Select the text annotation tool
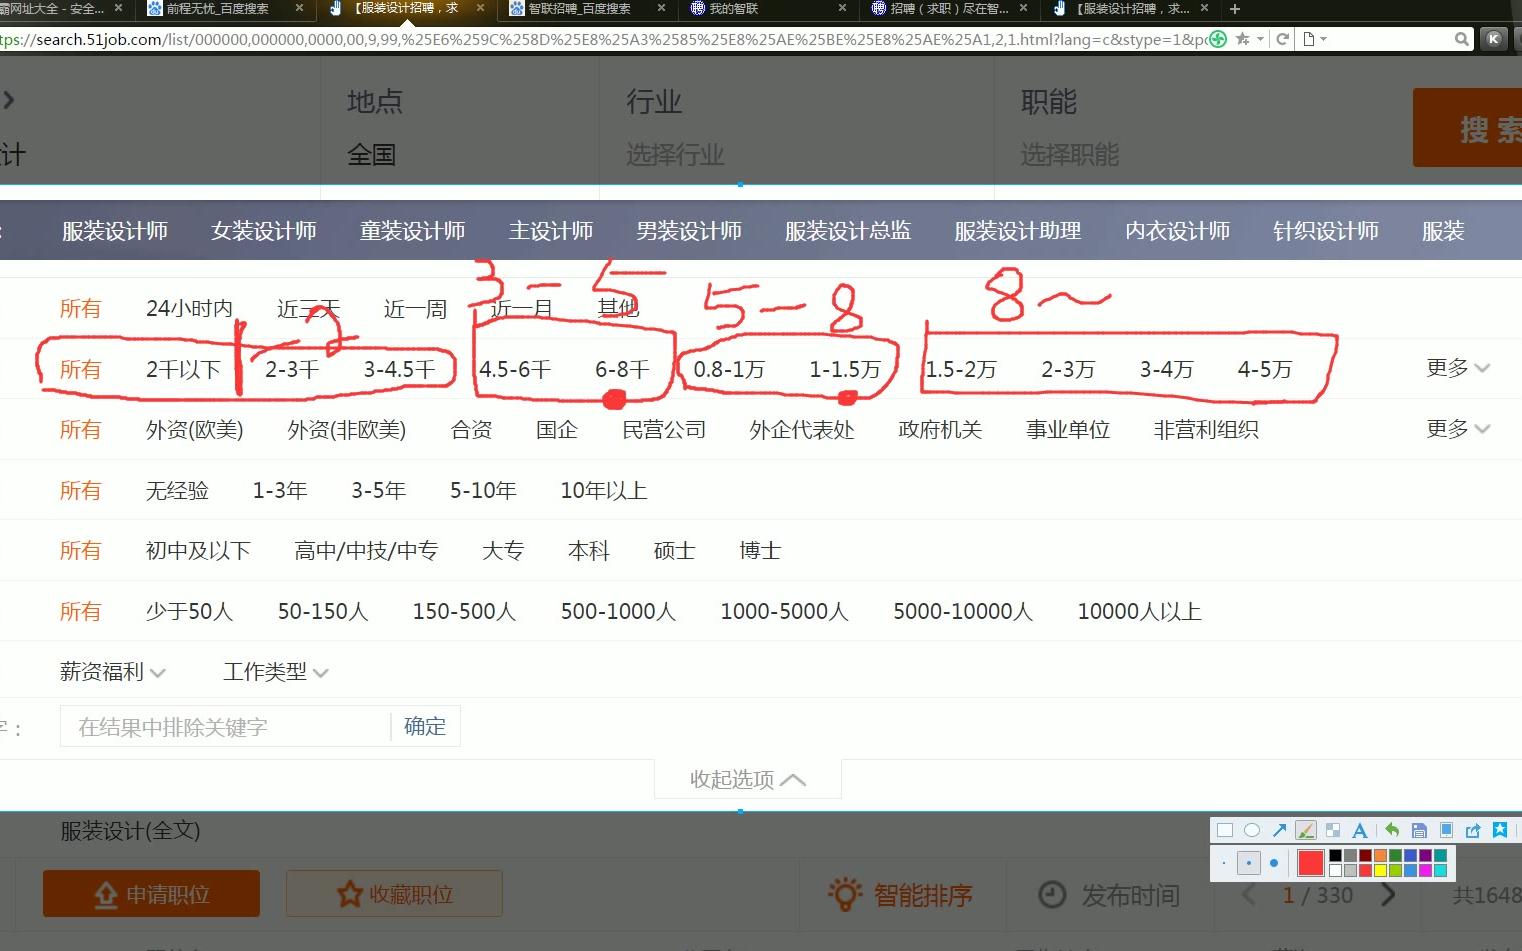The width and height of the screenshot is (1522, 951). click(1360, 830)
